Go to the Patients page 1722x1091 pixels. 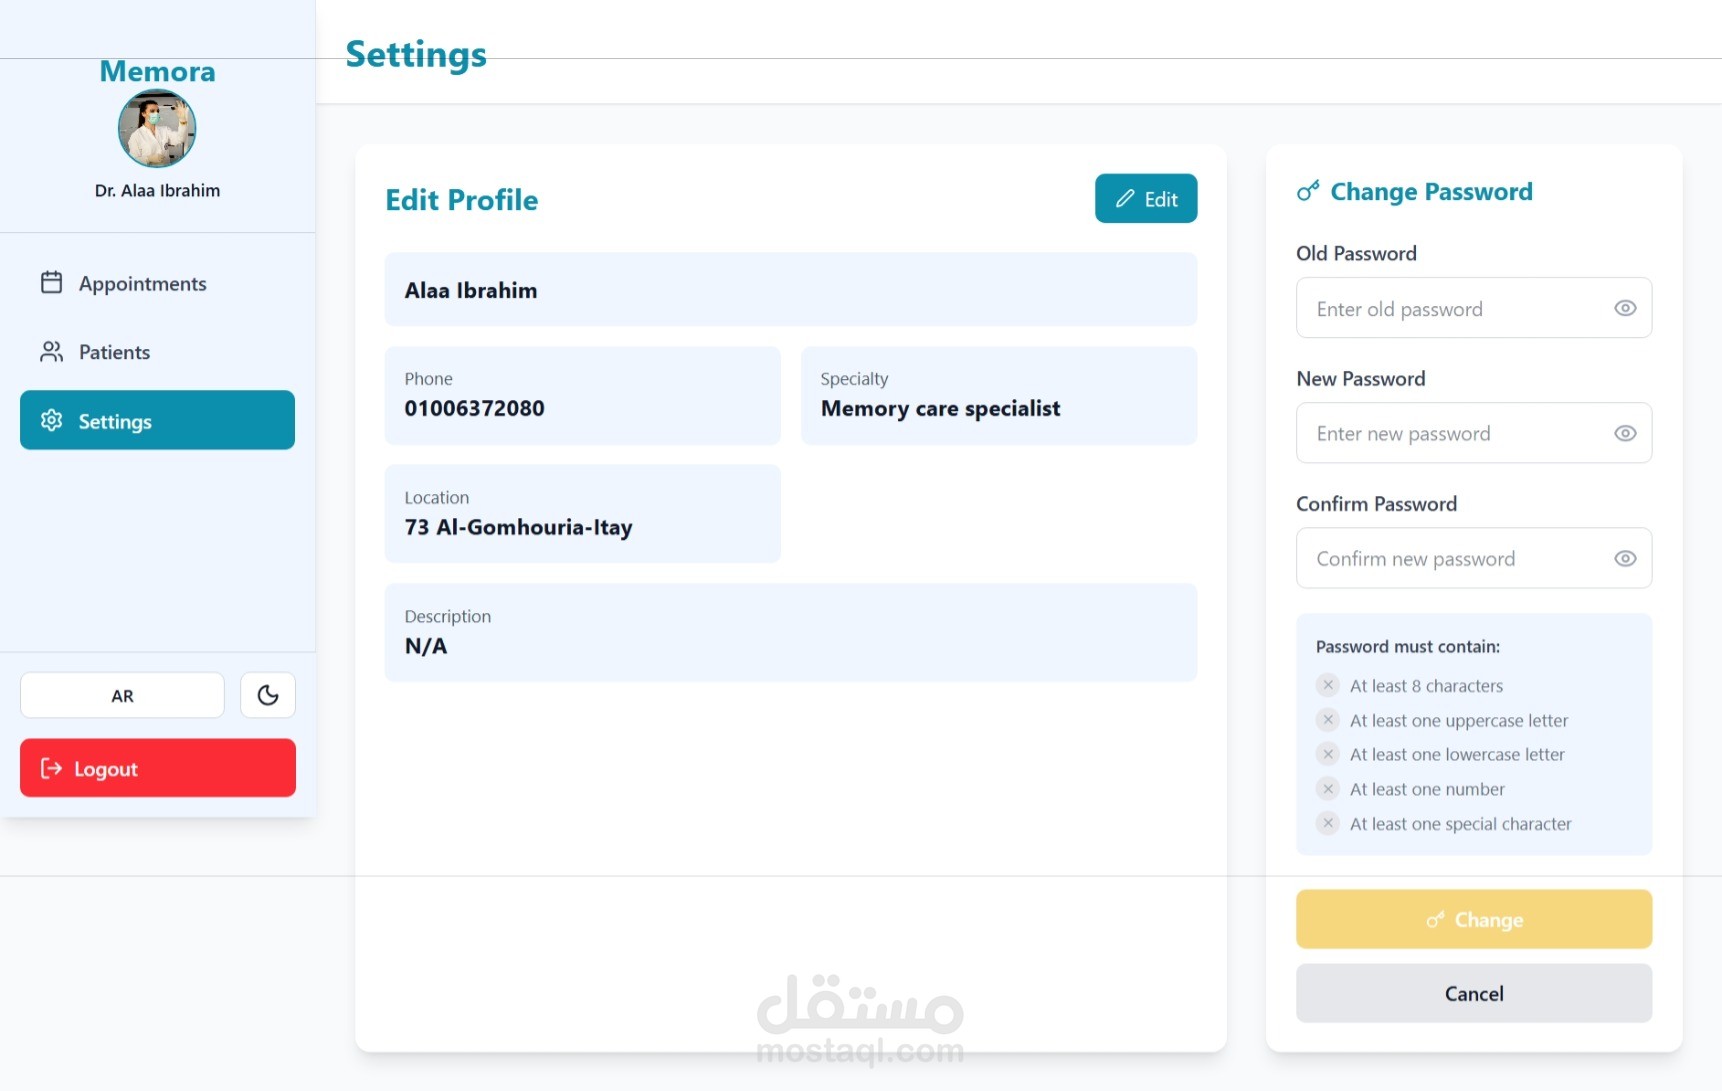click(114, 352)
